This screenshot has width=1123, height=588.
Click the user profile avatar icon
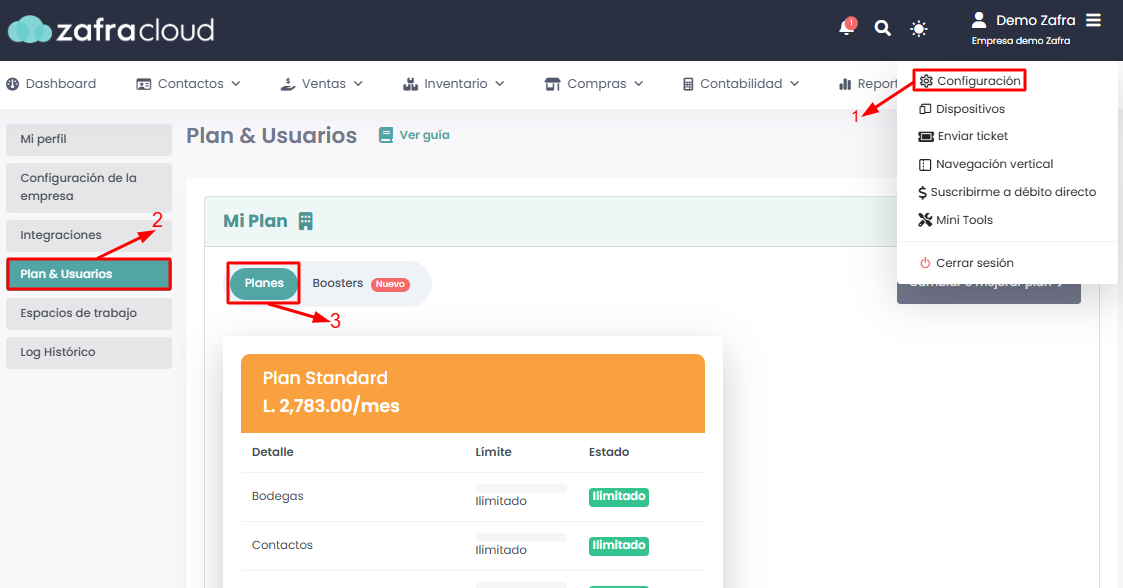coord(978,20)
